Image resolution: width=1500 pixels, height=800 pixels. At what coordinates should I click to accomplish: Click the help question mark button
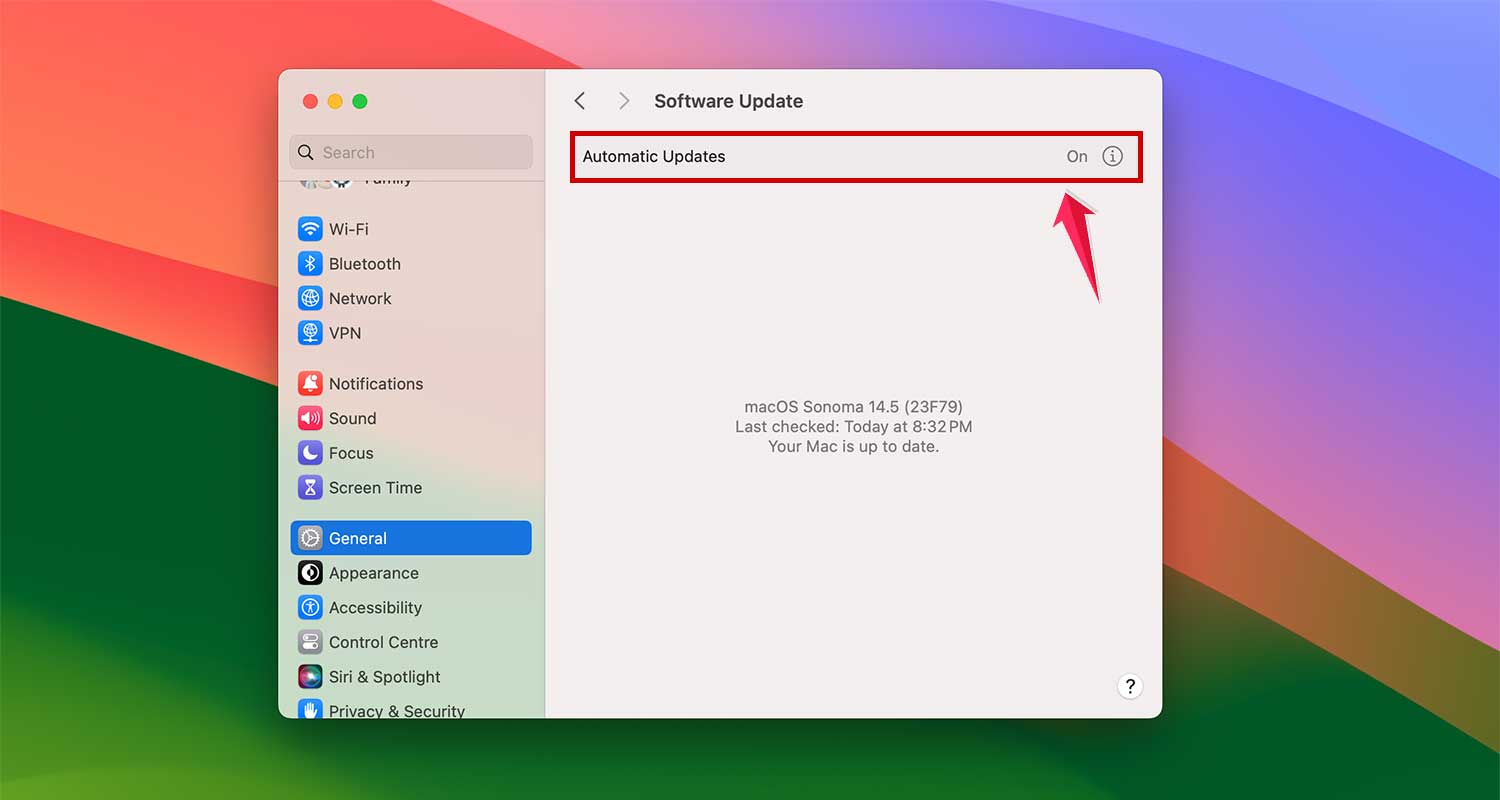(1130, 687)
